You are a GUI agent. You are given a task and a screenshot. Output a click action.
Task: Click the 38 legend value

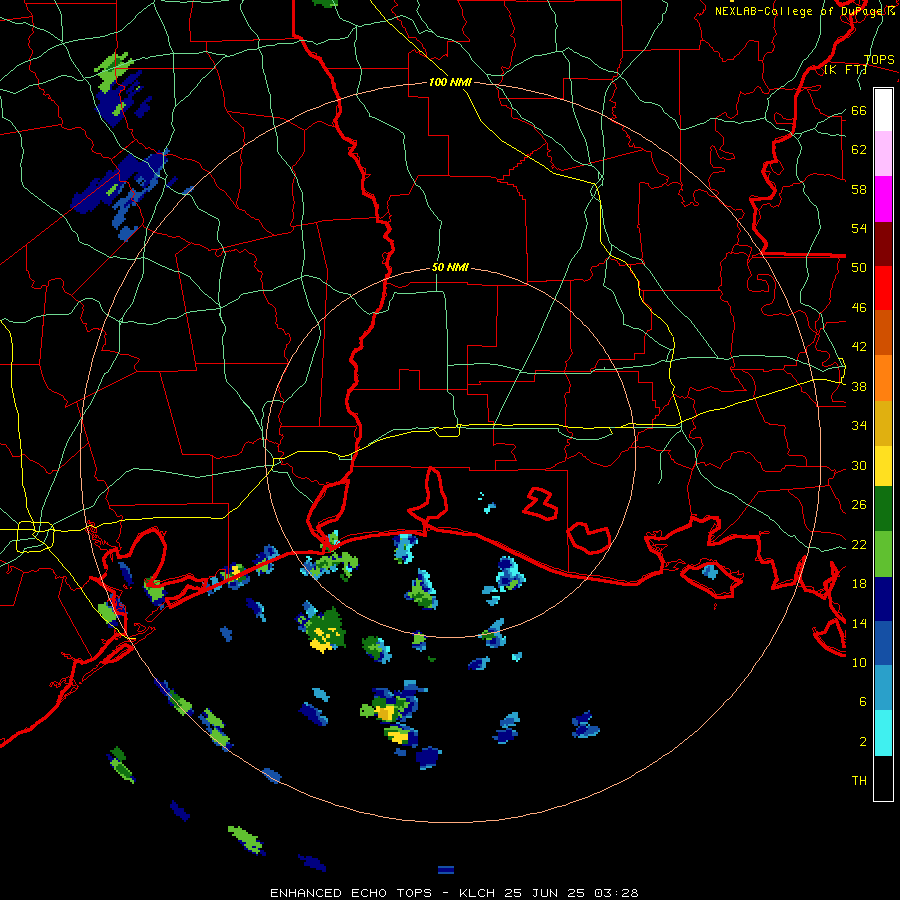pos(859,387)
